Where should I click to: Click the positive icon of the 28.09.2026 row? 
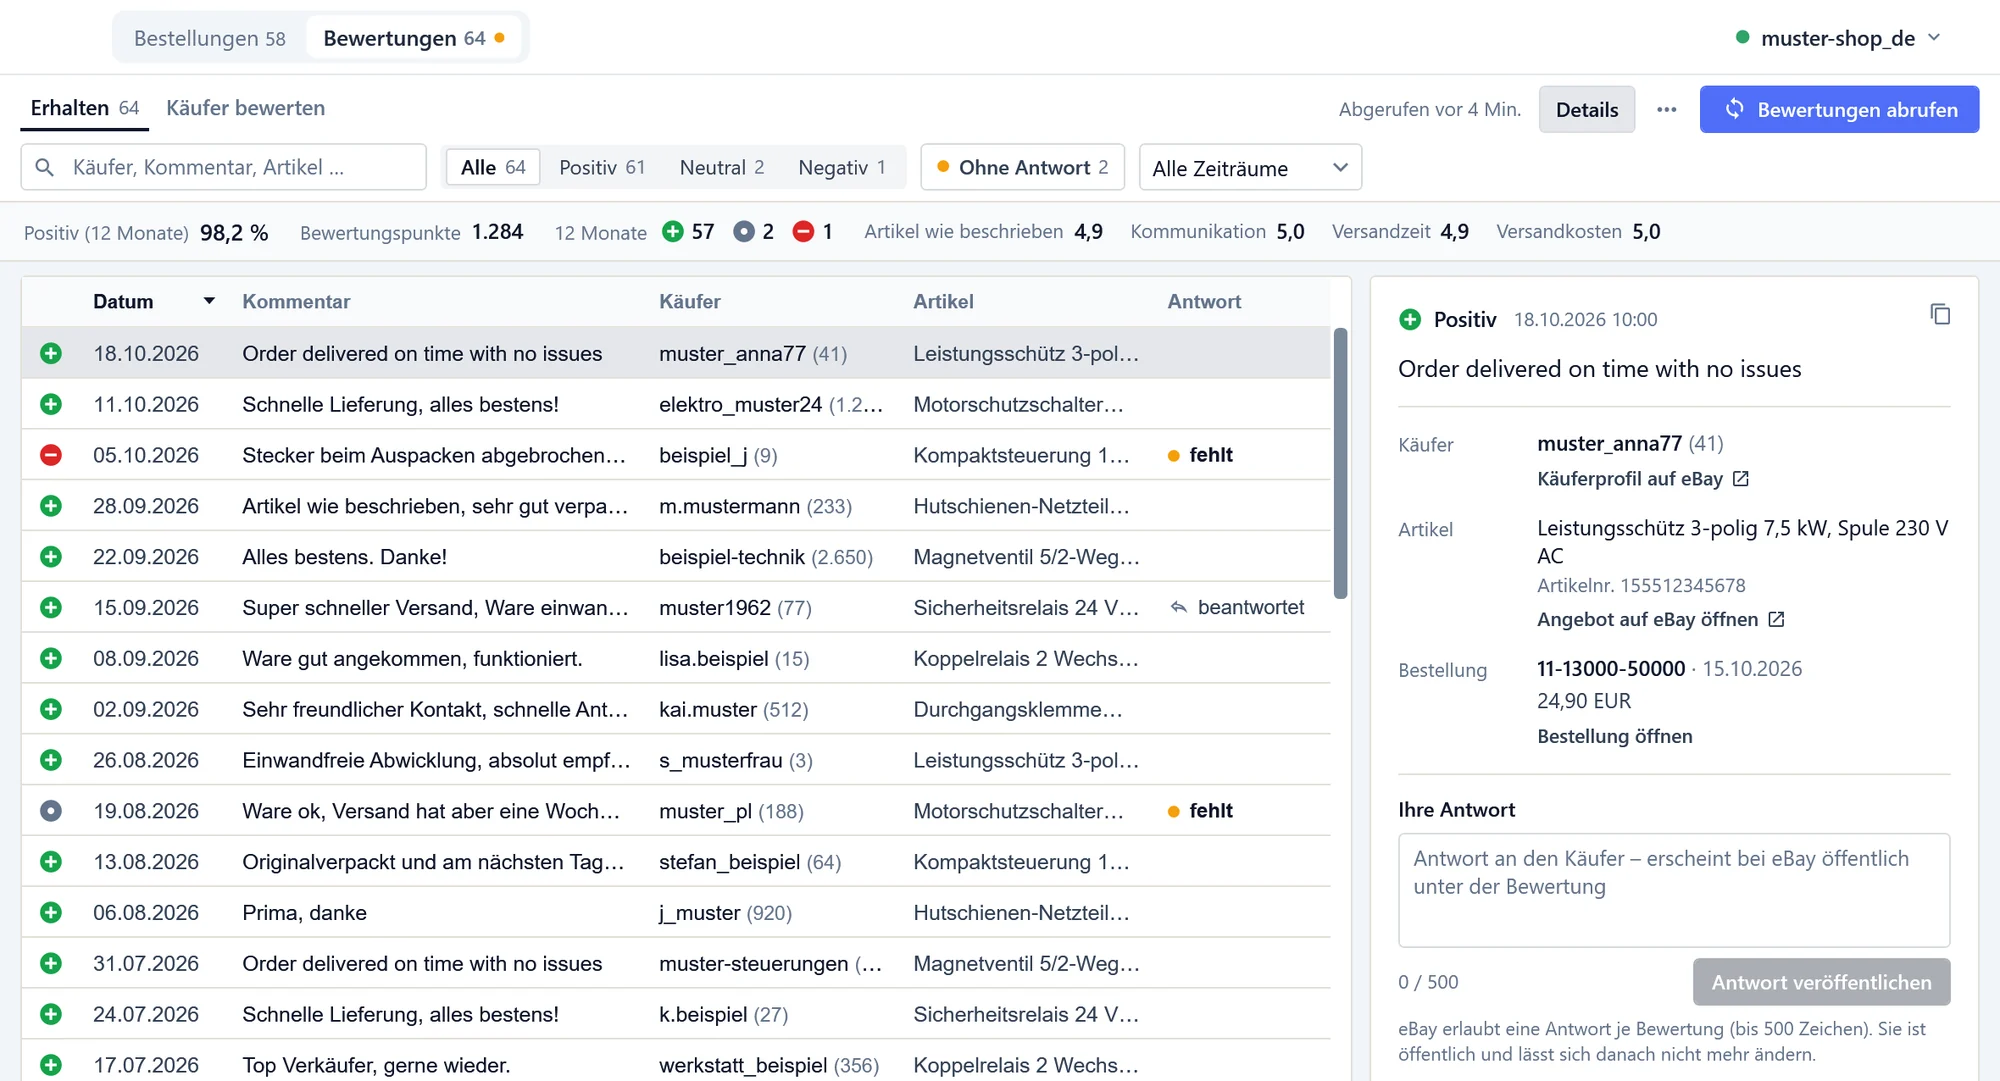(51, 506)
